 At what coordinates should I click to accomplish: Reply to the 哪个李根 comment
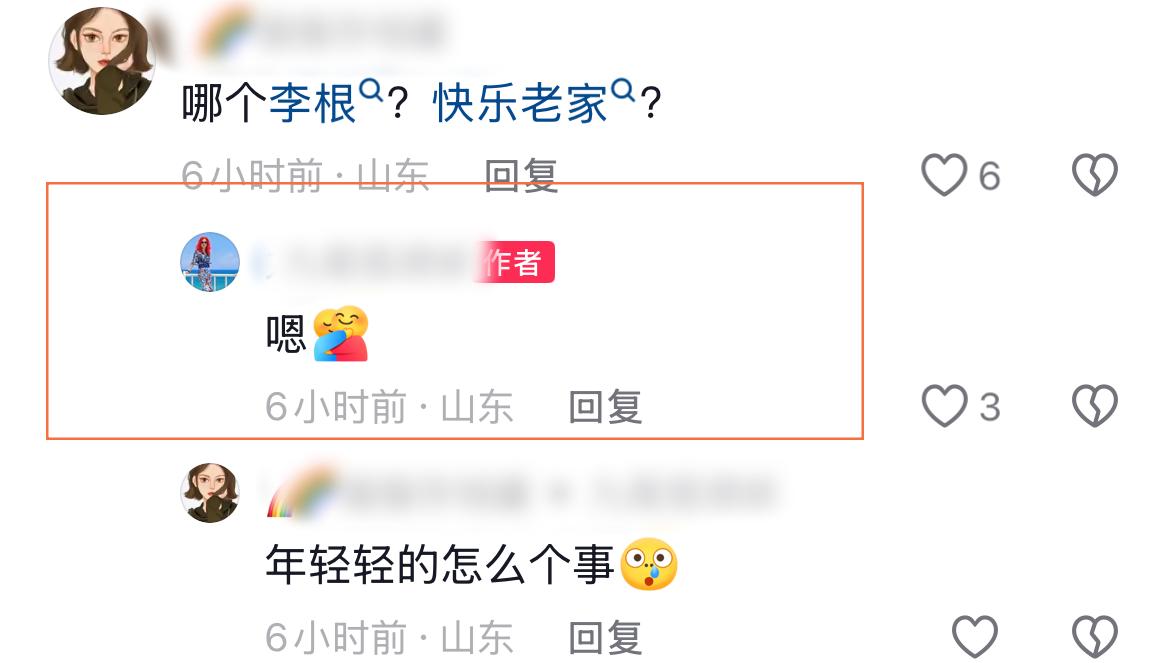[521, 176]
